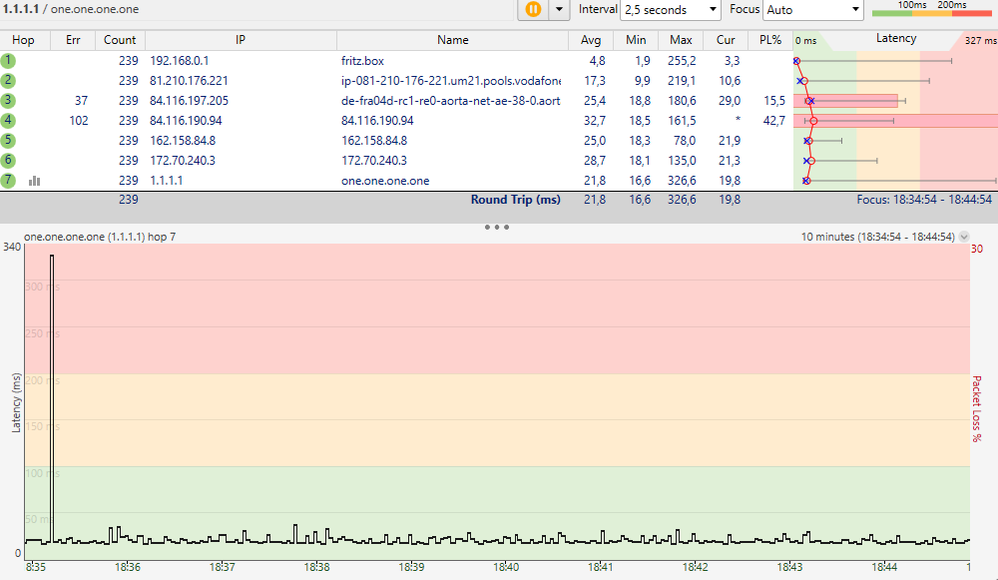Click the Err column header
Image resolution: width=998 pixels, height=580 pixels.
pyautogui.click(x=73, y=39)
